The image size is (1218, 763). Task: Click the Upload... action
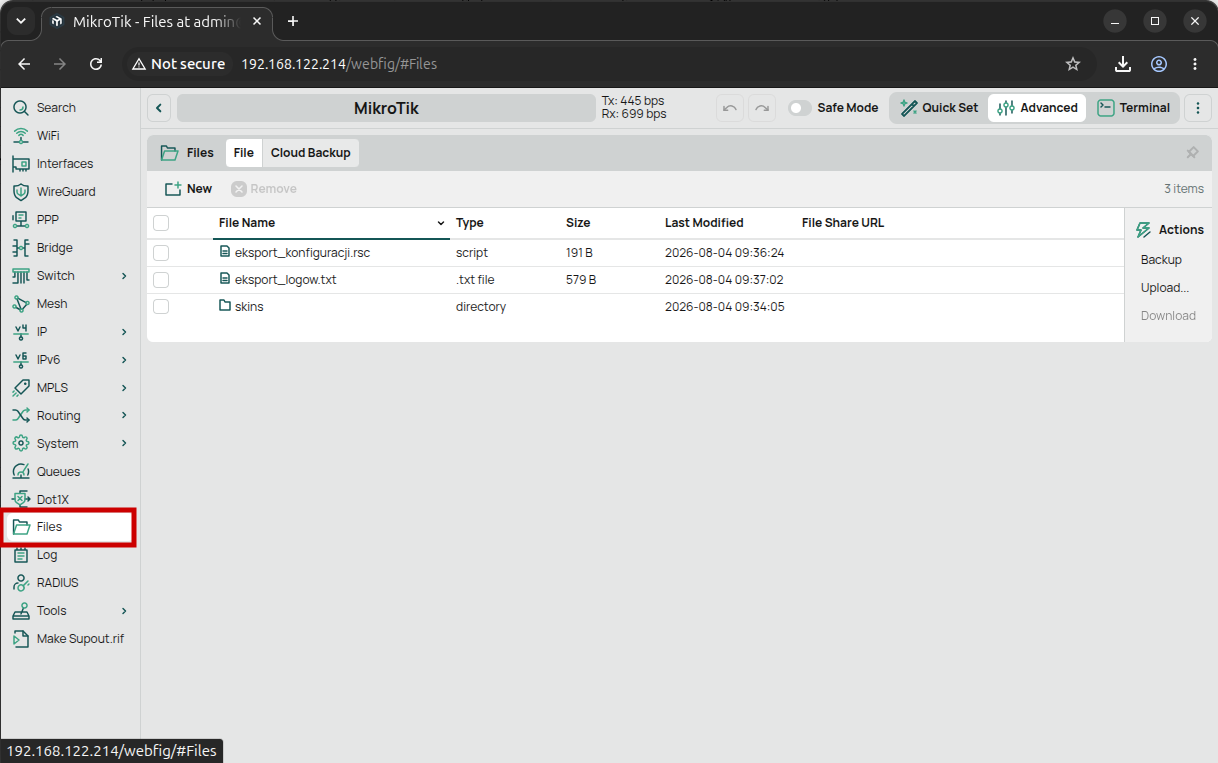[1164, 288]
